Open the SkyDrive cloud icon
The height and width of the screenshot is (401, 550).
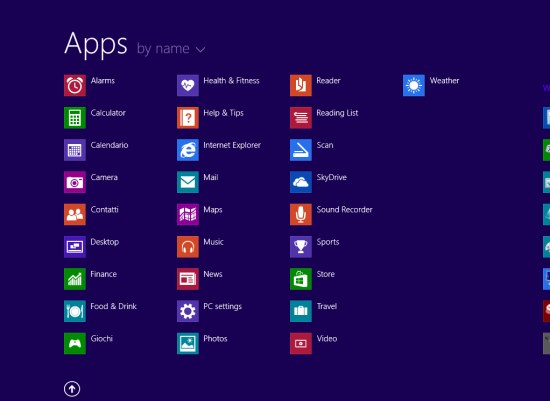[301, 182]
